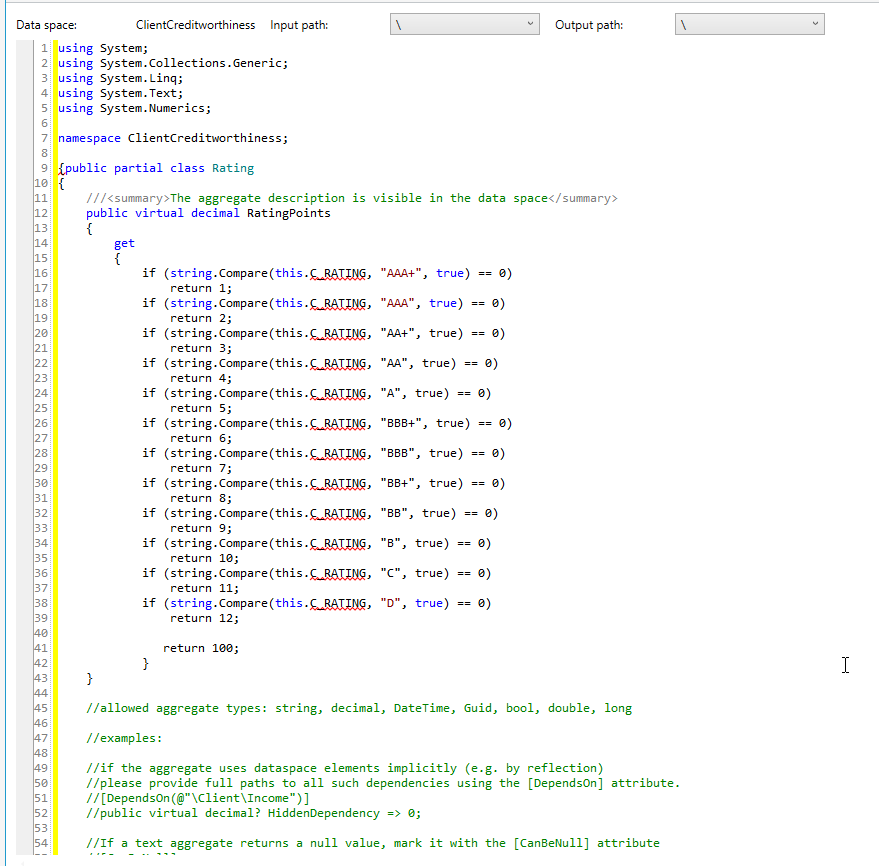Viewport: 879px width, 866px height.
Task: Click the "D" string literal
Action: pyautogui.click(x=390, y=603)
